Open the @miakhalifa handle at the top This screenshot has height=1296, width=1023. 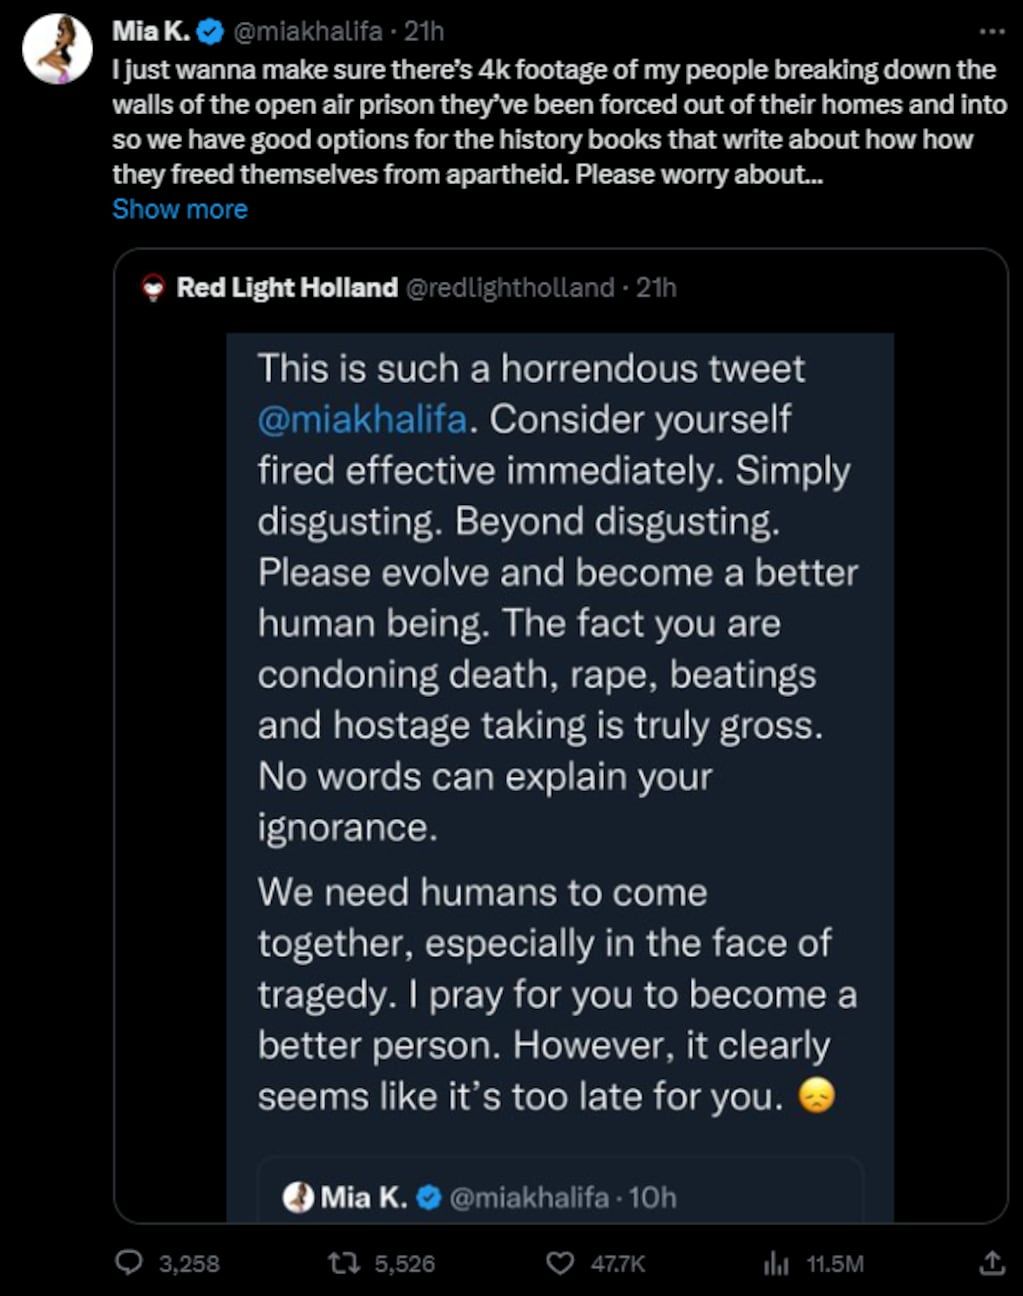point(307,32)
